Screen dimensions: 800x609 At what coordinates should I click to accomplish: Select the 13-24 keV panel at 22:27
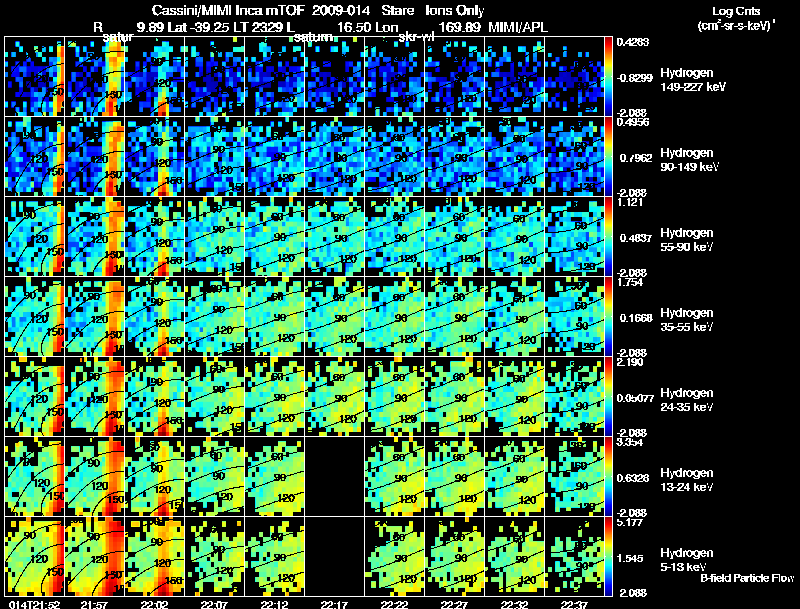tap(455, 476)
